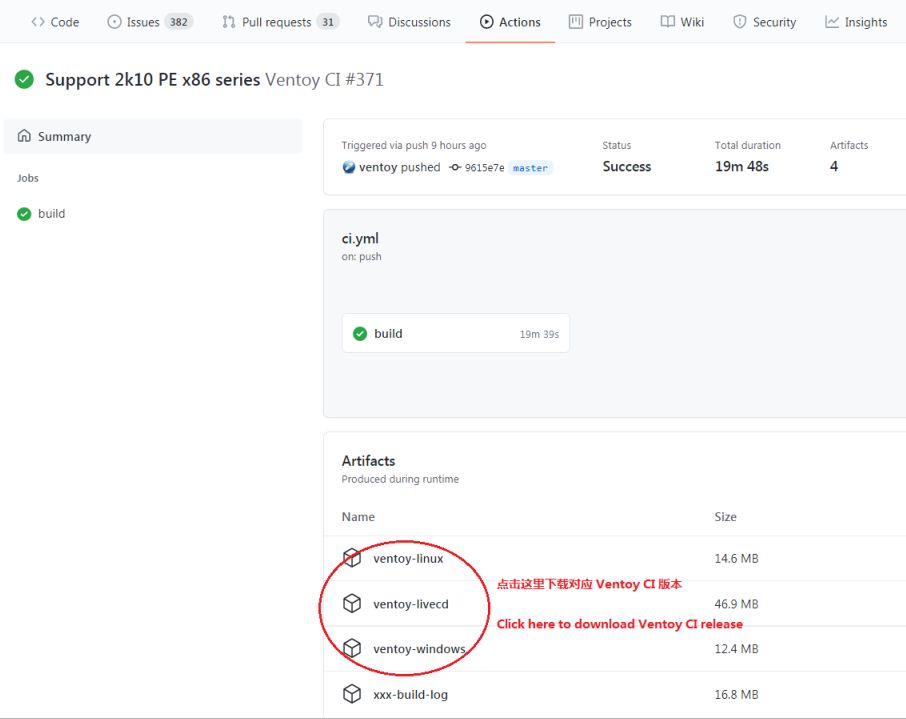The image size is (906, 719).
Task: Click the total duration 19m 48s
Action: click(742, 166)
